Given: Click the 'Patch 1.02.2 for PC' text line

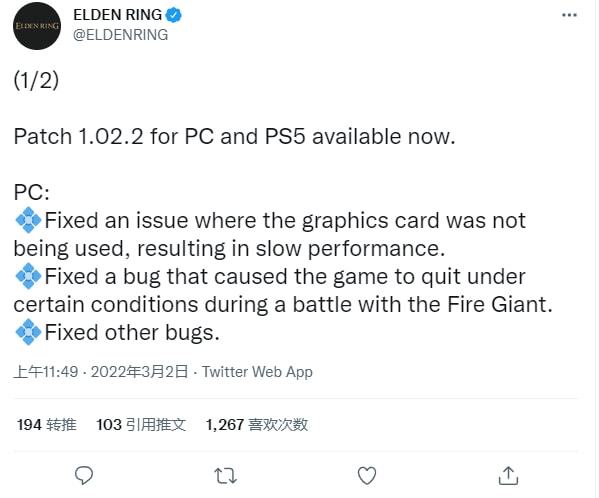Looking at the screenshot, I should 235,136.
